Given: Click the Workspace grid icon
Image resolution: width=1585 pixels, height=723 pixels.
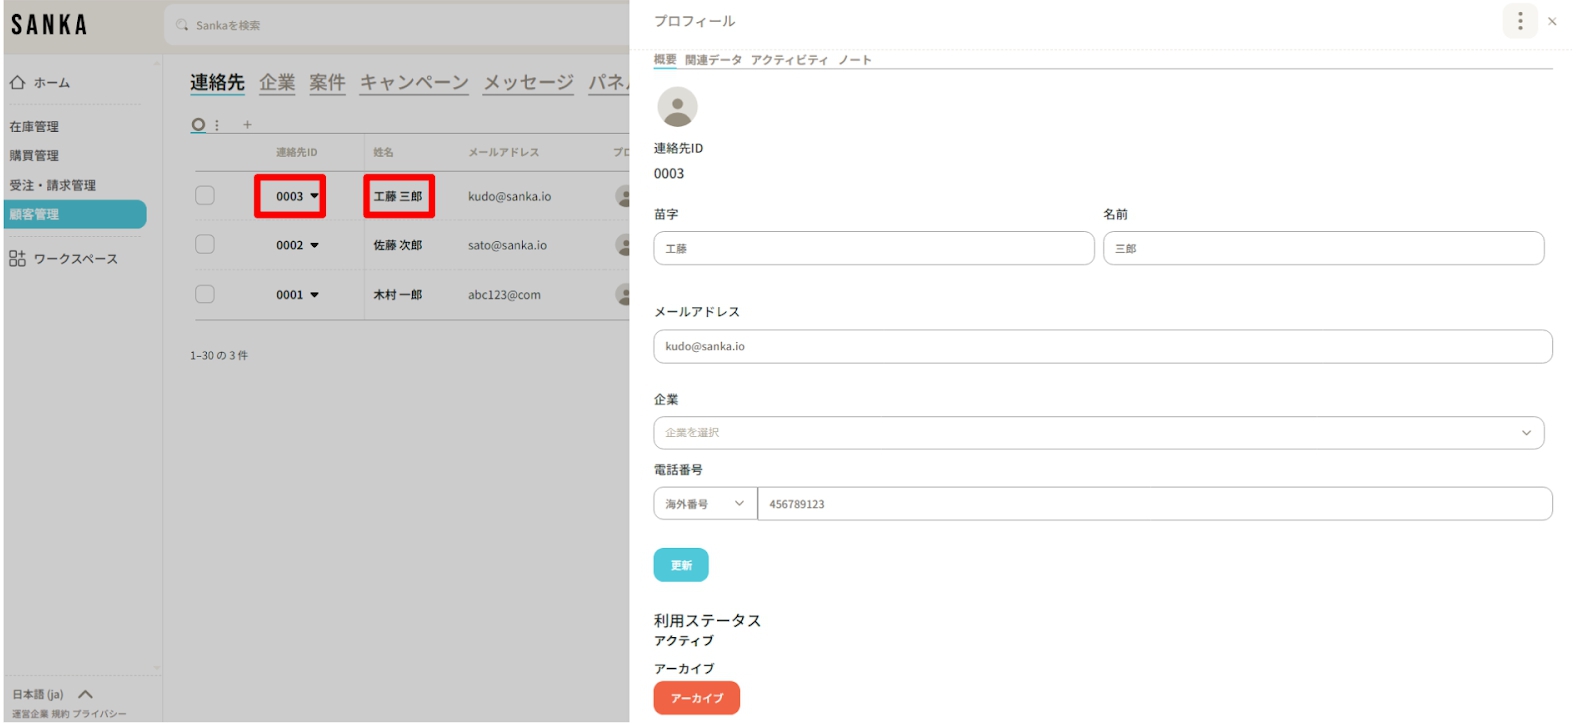Looking at the screenshot, I should 17,259.
